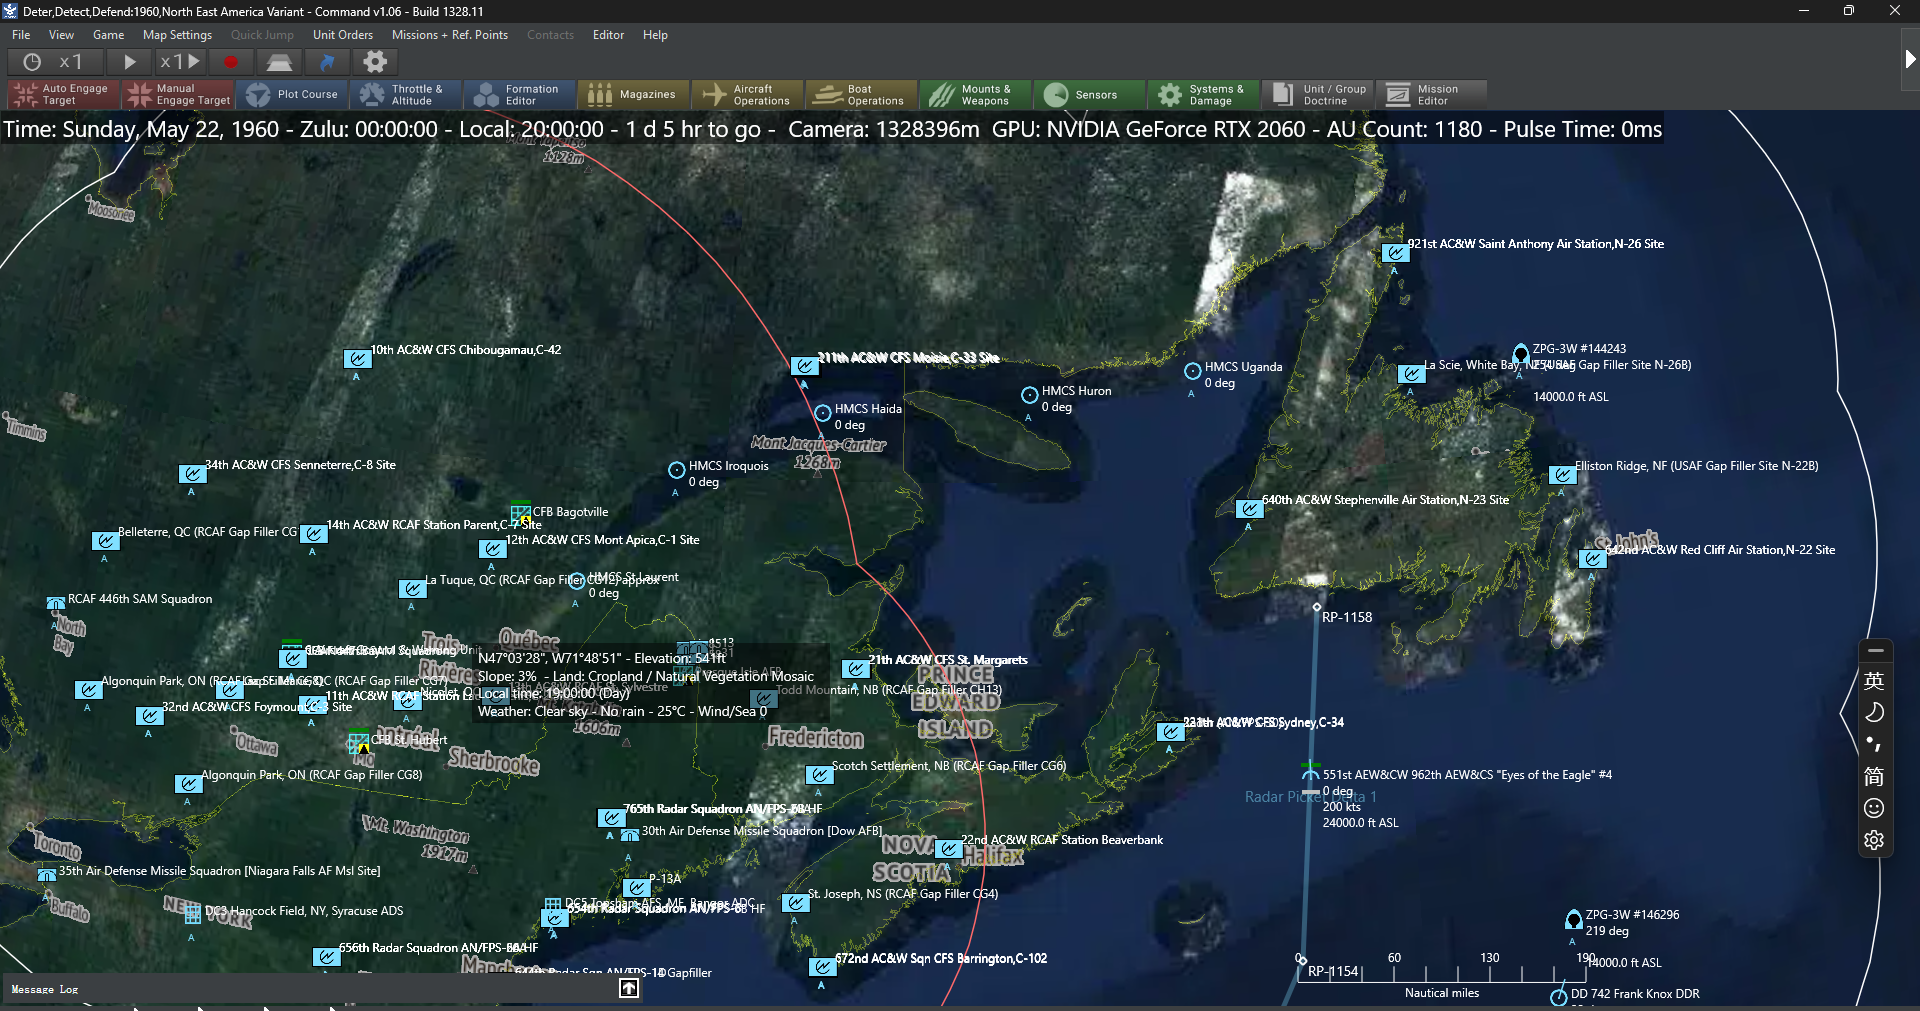
Task: Open the Sensors window
Action: point(1091,95)
